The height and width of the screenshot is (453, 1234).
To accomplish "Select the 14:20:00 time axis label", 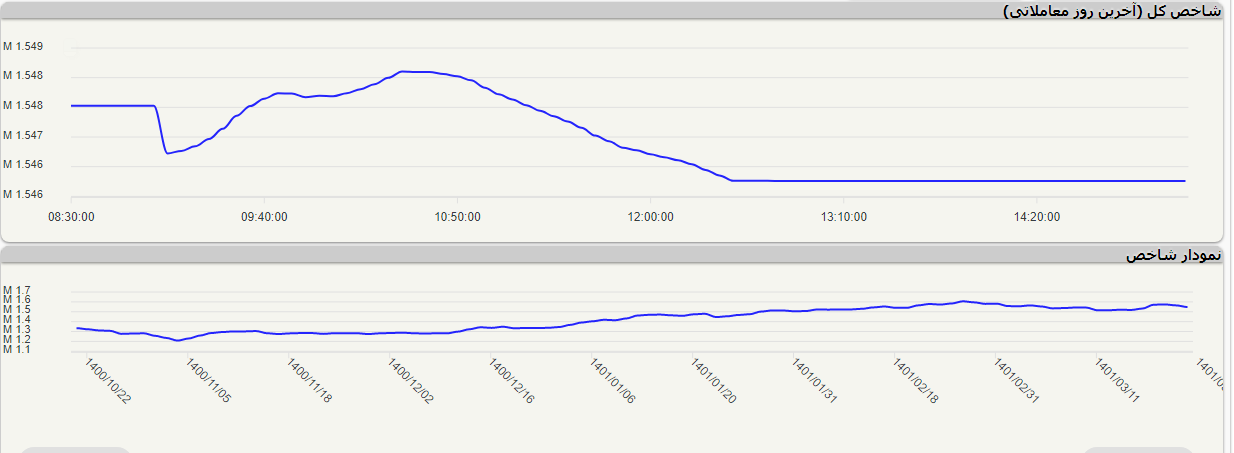I will tap(1037, 217).
